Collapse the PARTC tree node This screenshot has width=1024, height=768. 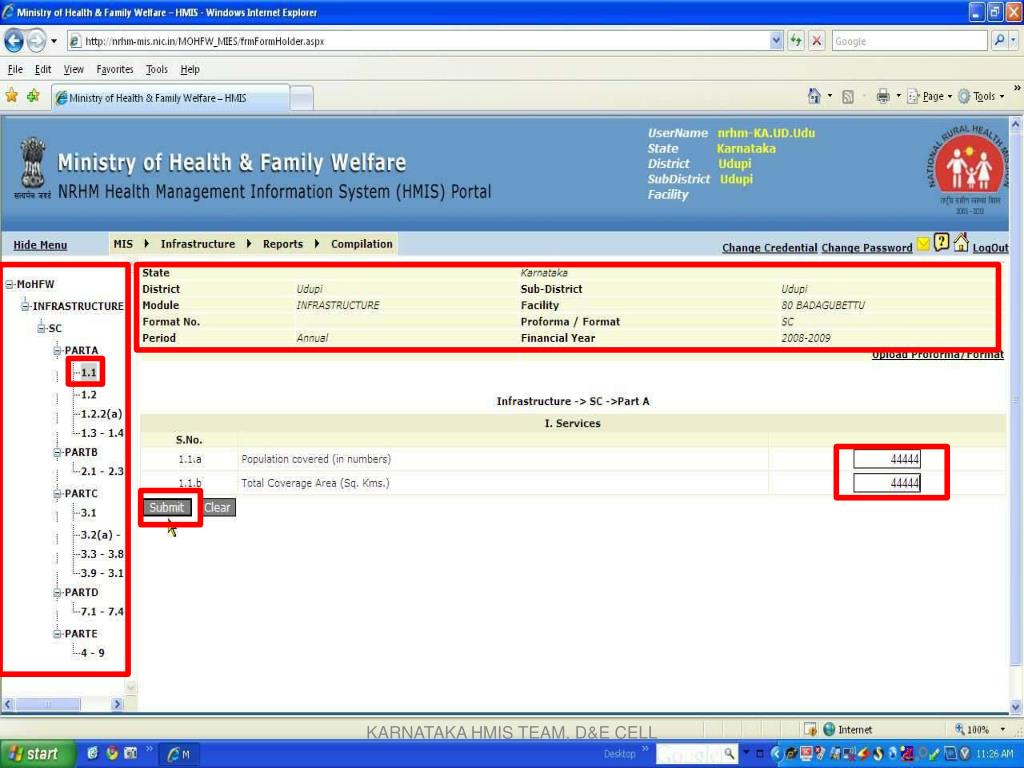57,493
